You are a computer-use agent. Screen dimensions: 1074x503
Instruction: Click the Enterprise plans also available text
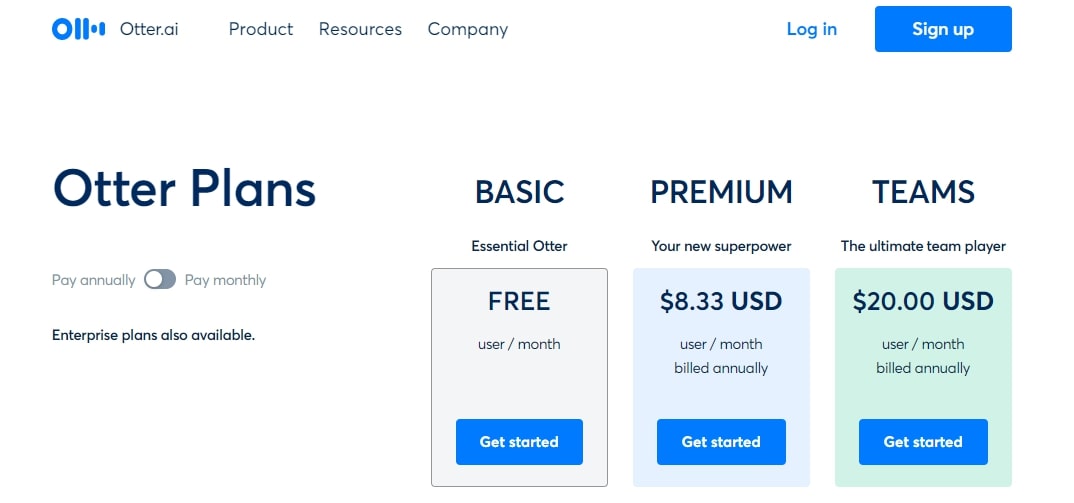click(x=153, y=336)
